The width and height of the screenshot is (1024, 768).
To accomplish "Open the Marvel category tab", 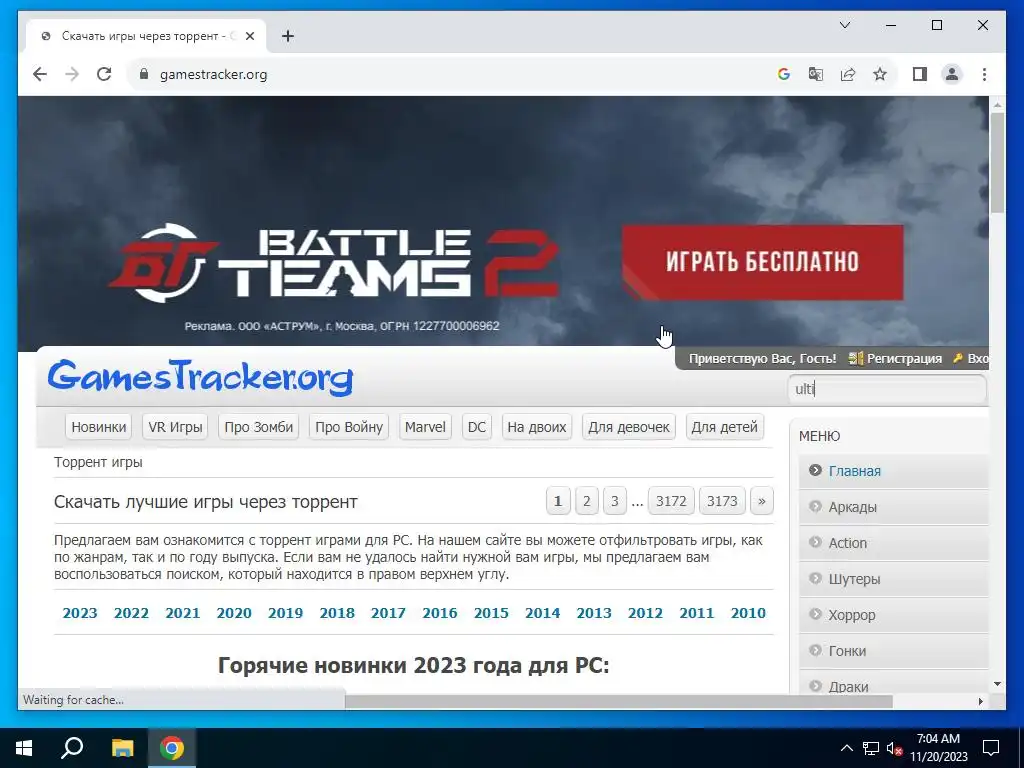I will (425, 427).
